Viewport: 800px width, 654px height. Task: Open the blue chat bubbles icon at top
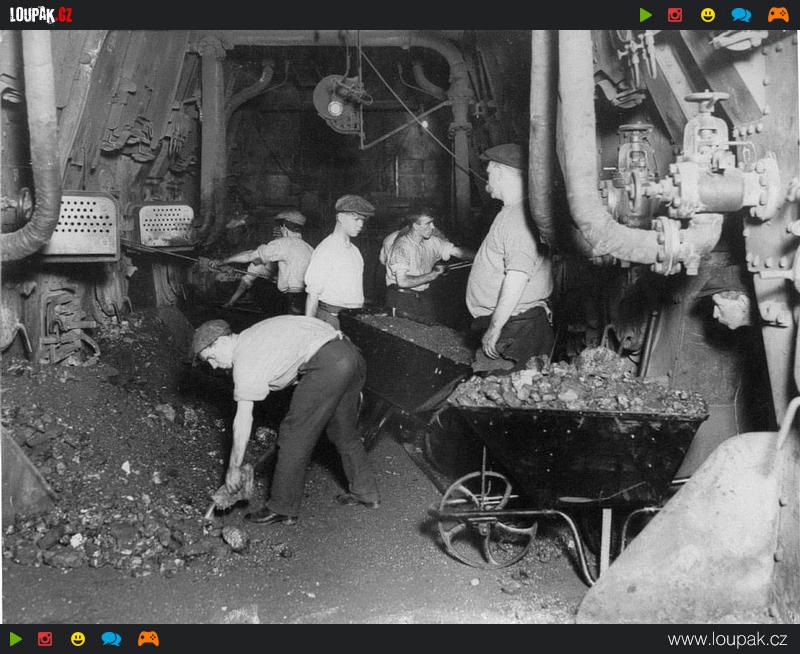pos(741,15)
